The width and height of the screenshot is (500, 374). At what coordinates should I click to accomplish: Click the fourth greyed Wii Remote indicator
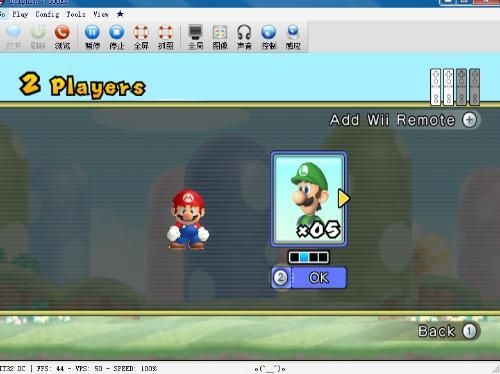(475, 87)
